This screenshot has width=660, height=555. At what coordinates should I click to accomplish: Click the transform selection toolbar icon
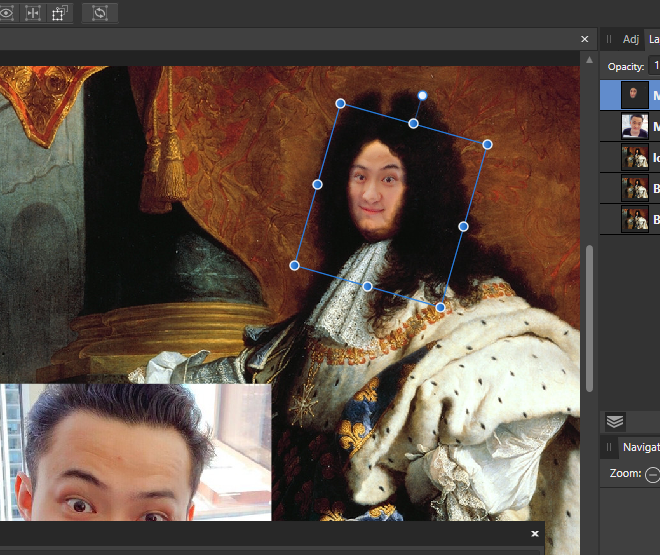(59, 13)
